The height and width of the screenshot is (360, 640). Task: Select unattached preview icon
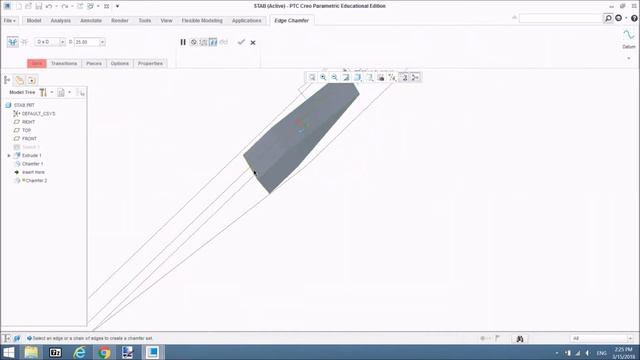pos(203,42)
